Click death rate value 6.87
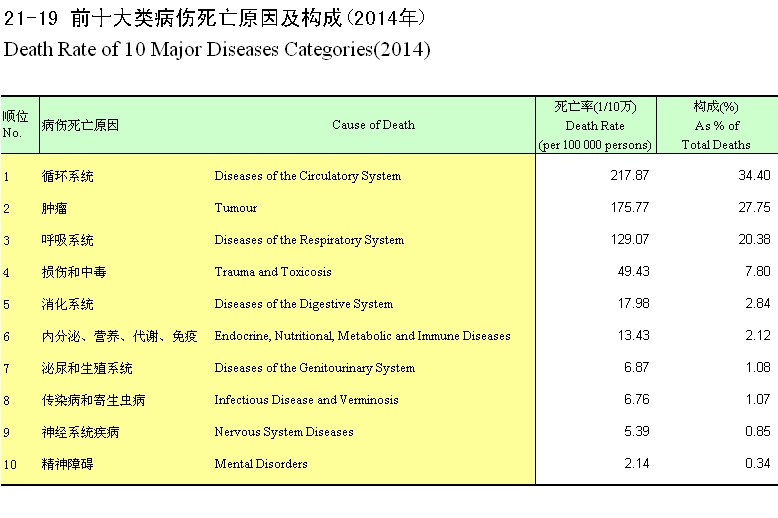 637,368
